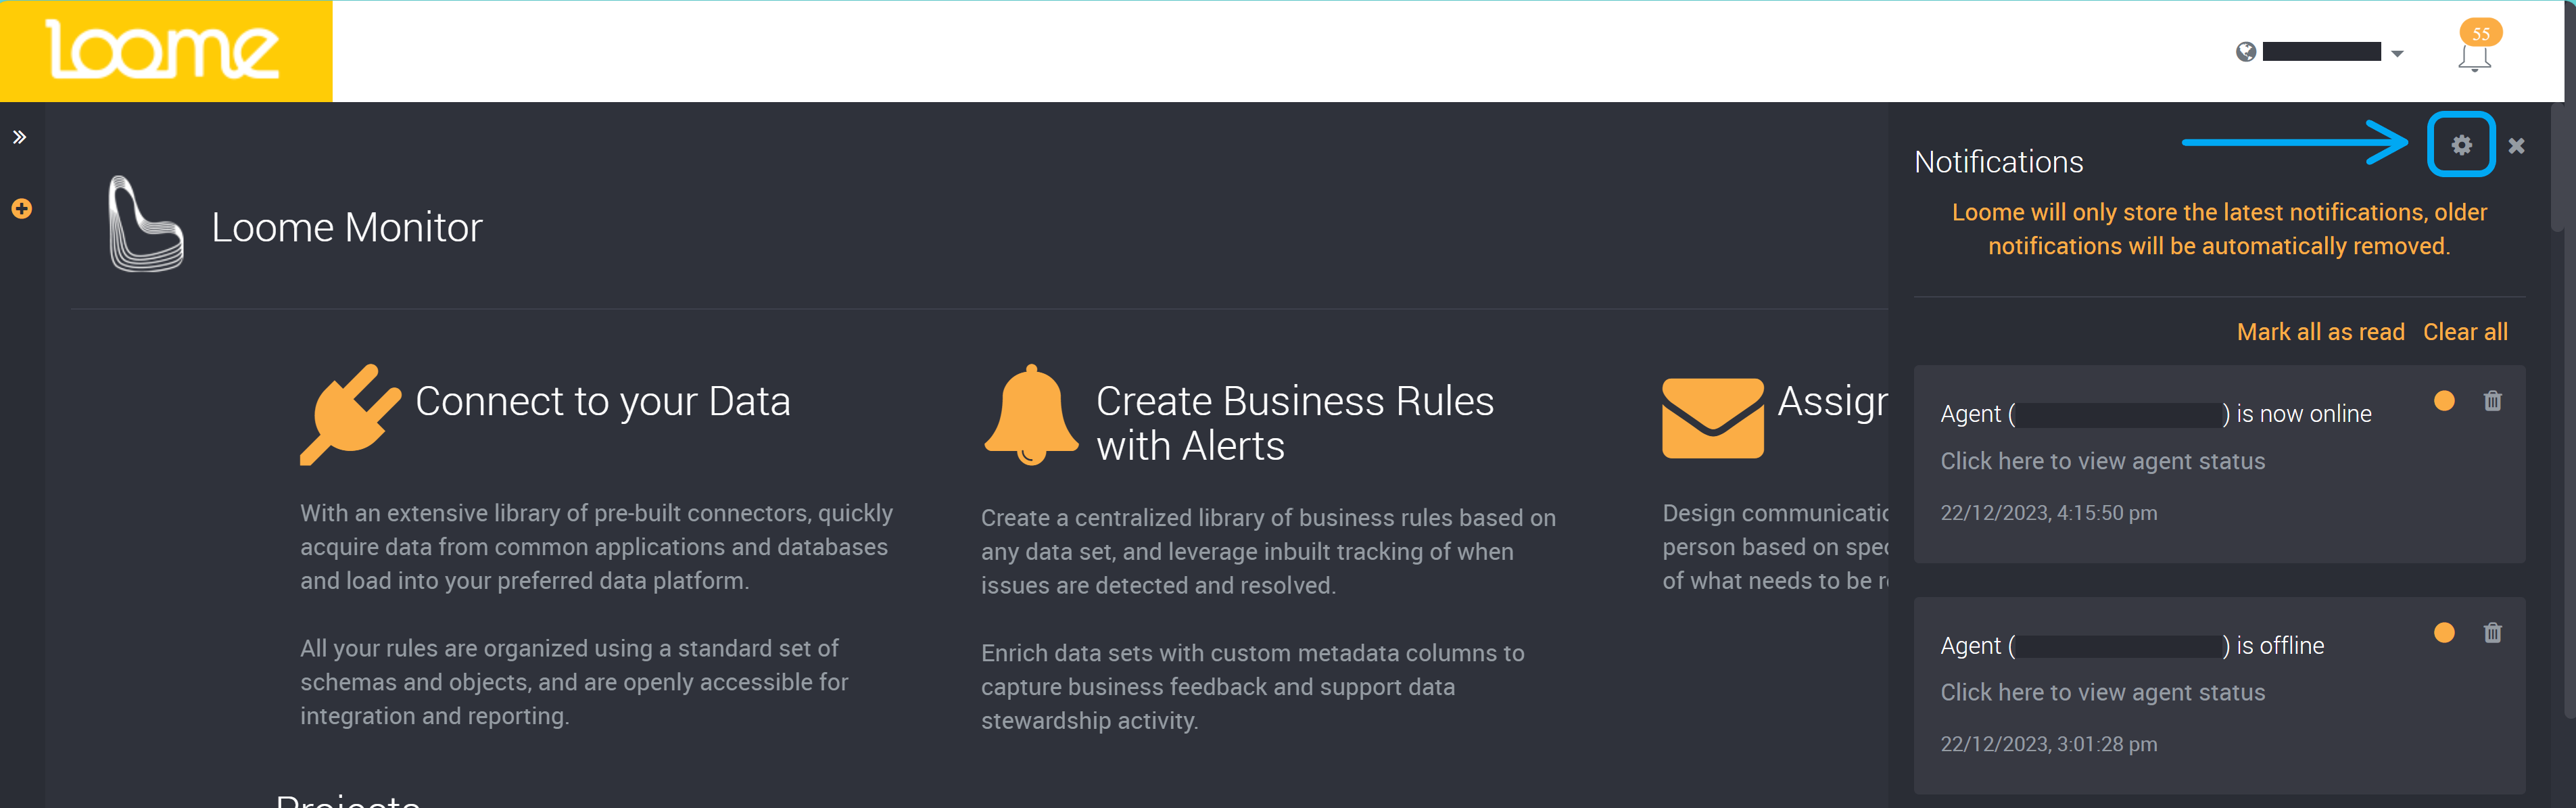The width and height of the screenshot is (2576, 808).
Task: Open notification settings gear icon
Action: [2461, 145]
